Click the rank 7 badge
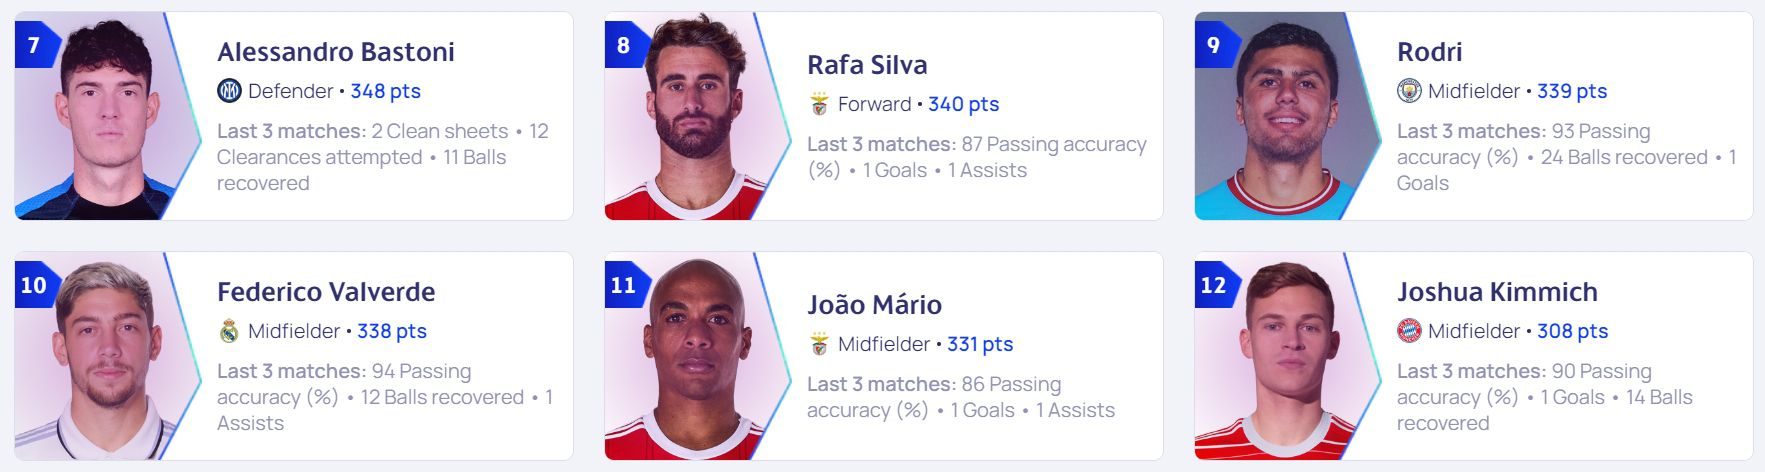Viewport: 1765px width, 472px height. tap(35, 45)
